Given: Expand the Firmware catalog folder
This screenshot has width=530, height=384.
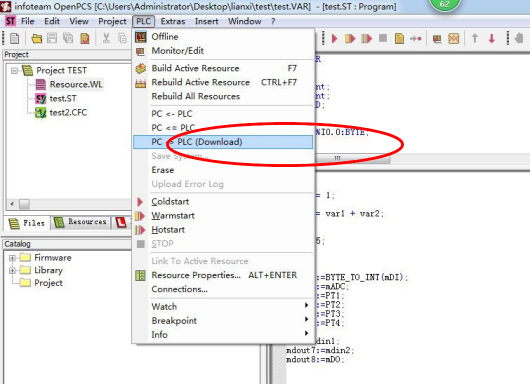Looking at the screenshot, I should [x=13, y=258].
